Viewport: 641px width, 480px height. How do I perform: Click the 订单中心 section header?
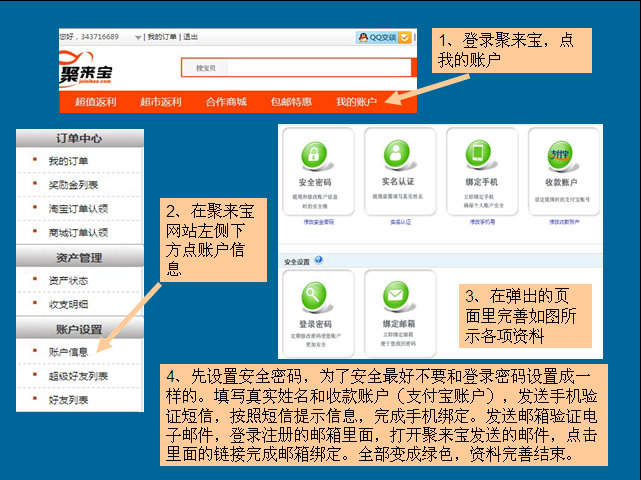click(80, 138)
